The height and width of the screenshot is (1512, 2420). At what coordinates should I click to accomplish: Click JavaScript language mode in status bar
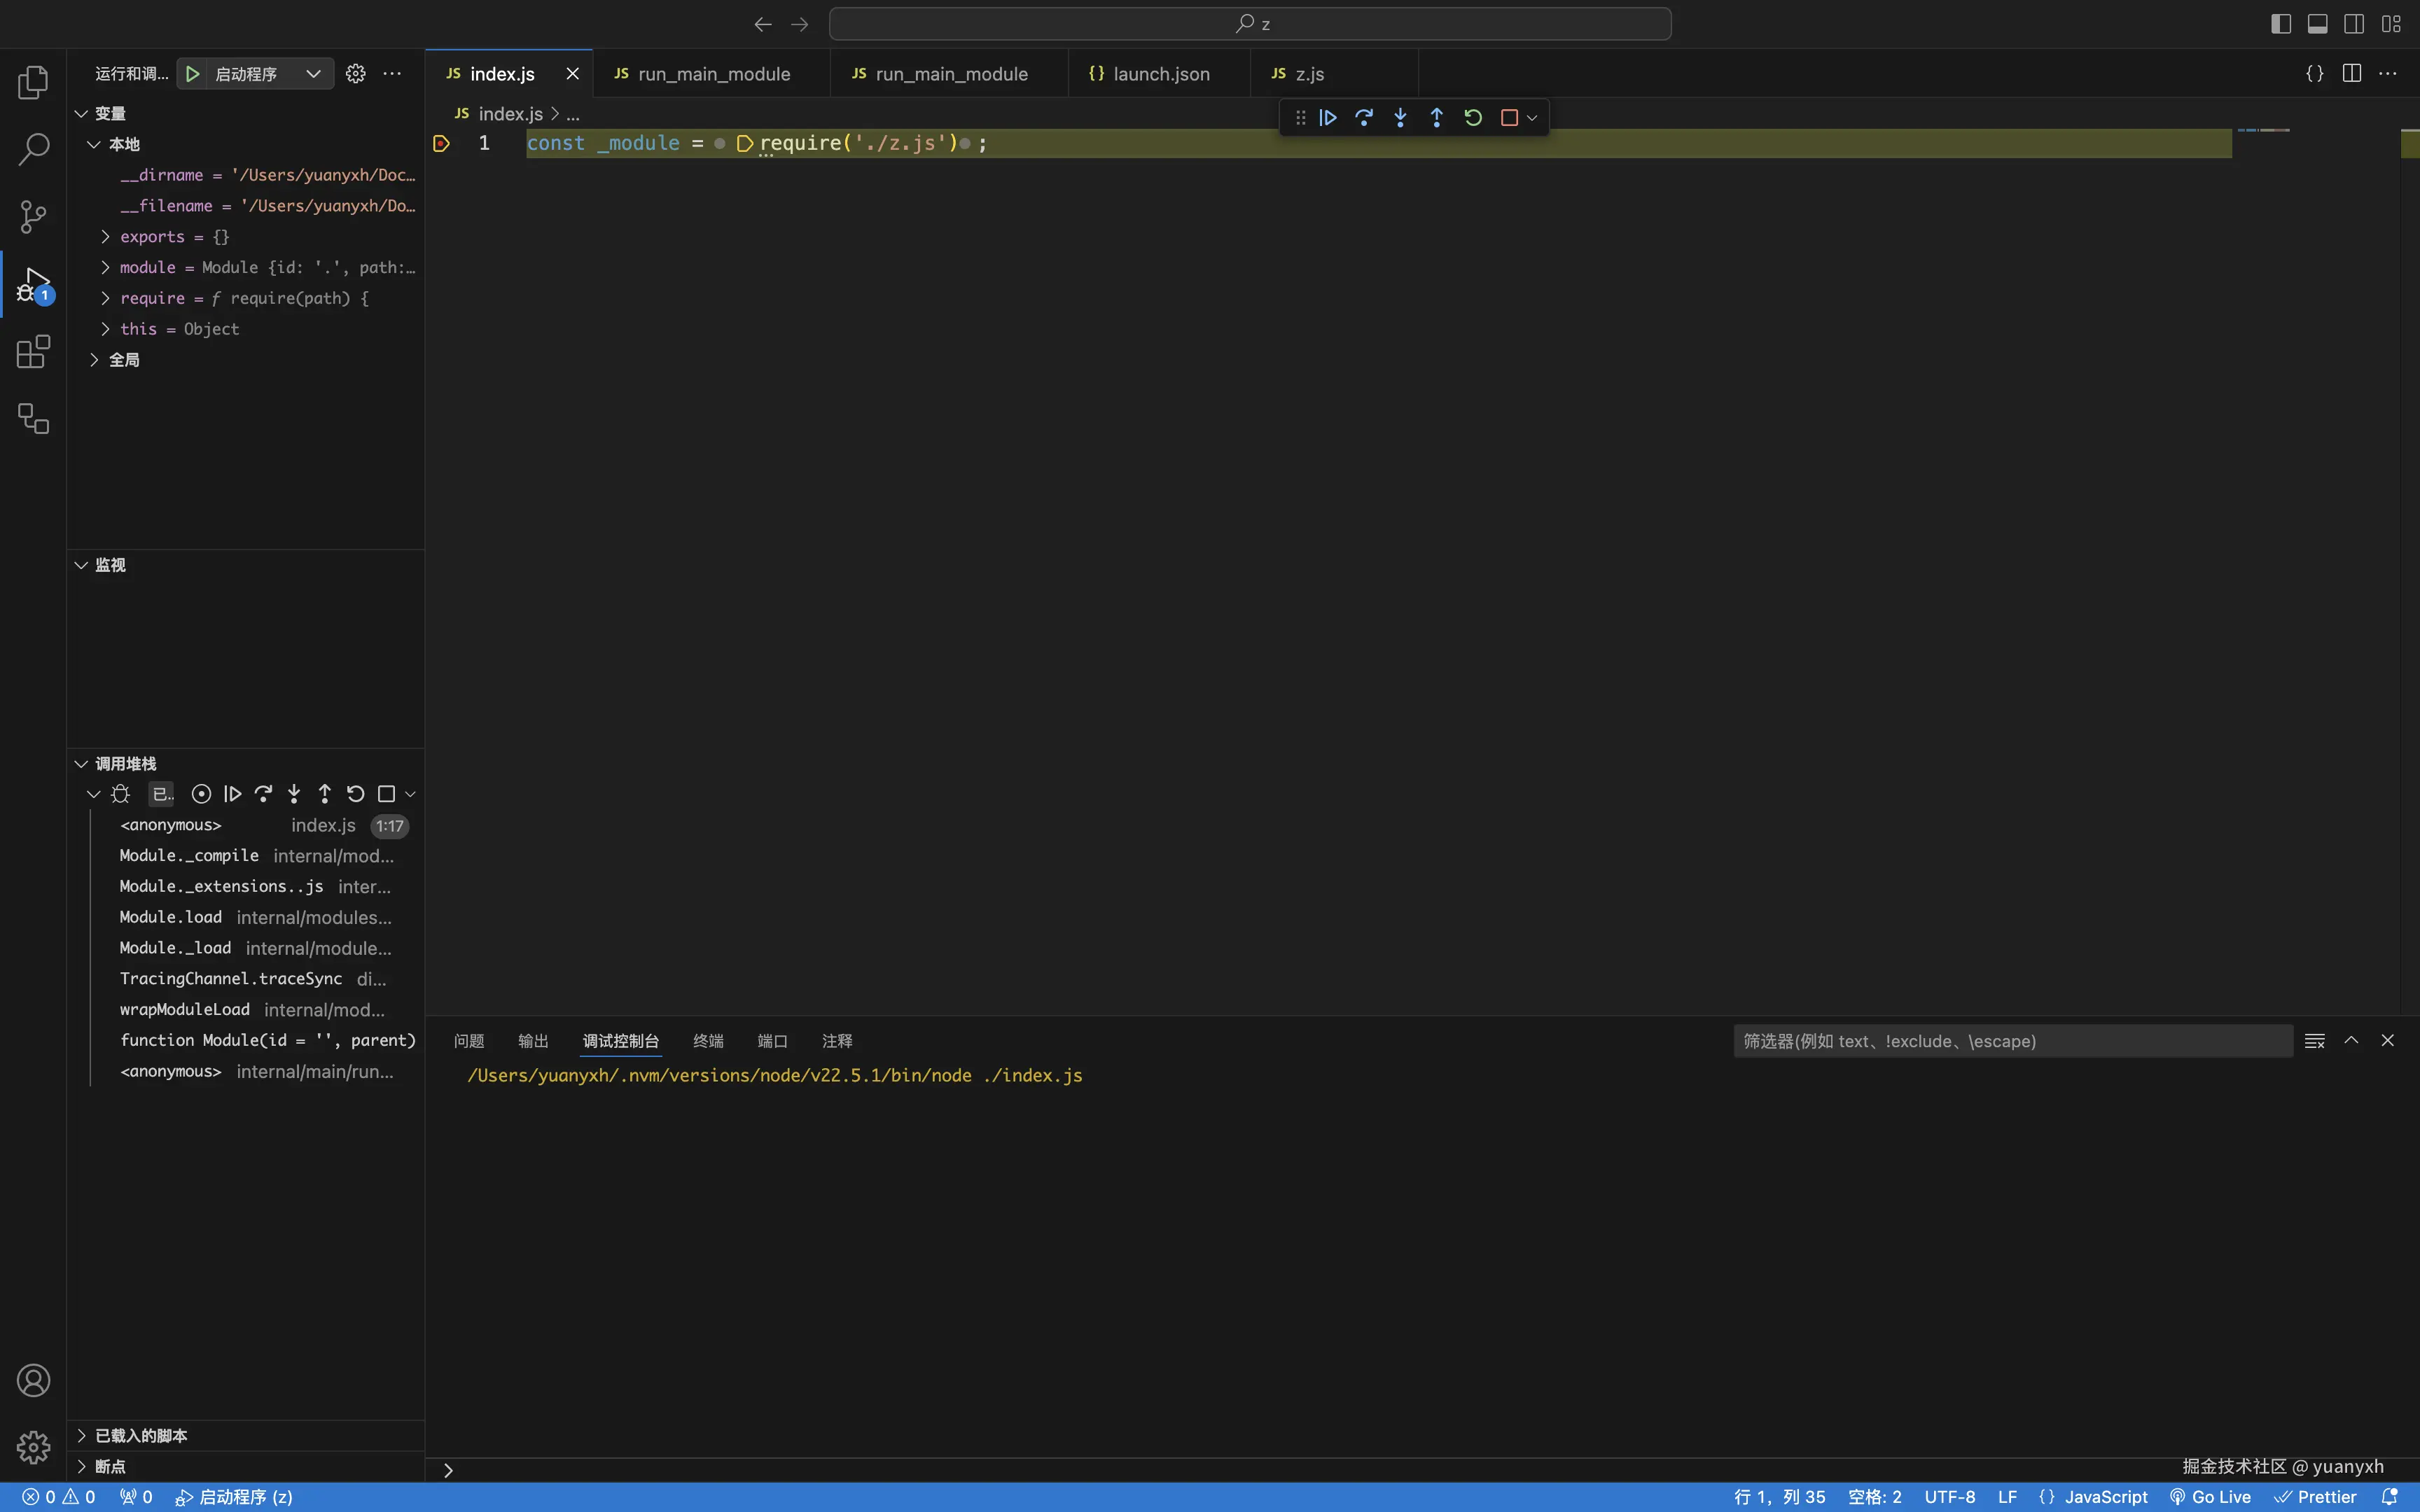(2105, 1497)
